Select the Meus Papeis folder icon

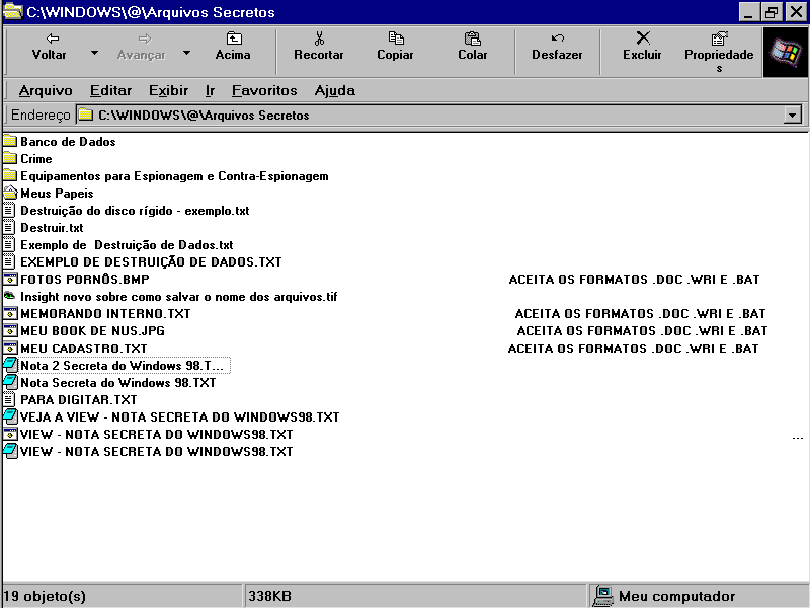(x=10, y=193)
